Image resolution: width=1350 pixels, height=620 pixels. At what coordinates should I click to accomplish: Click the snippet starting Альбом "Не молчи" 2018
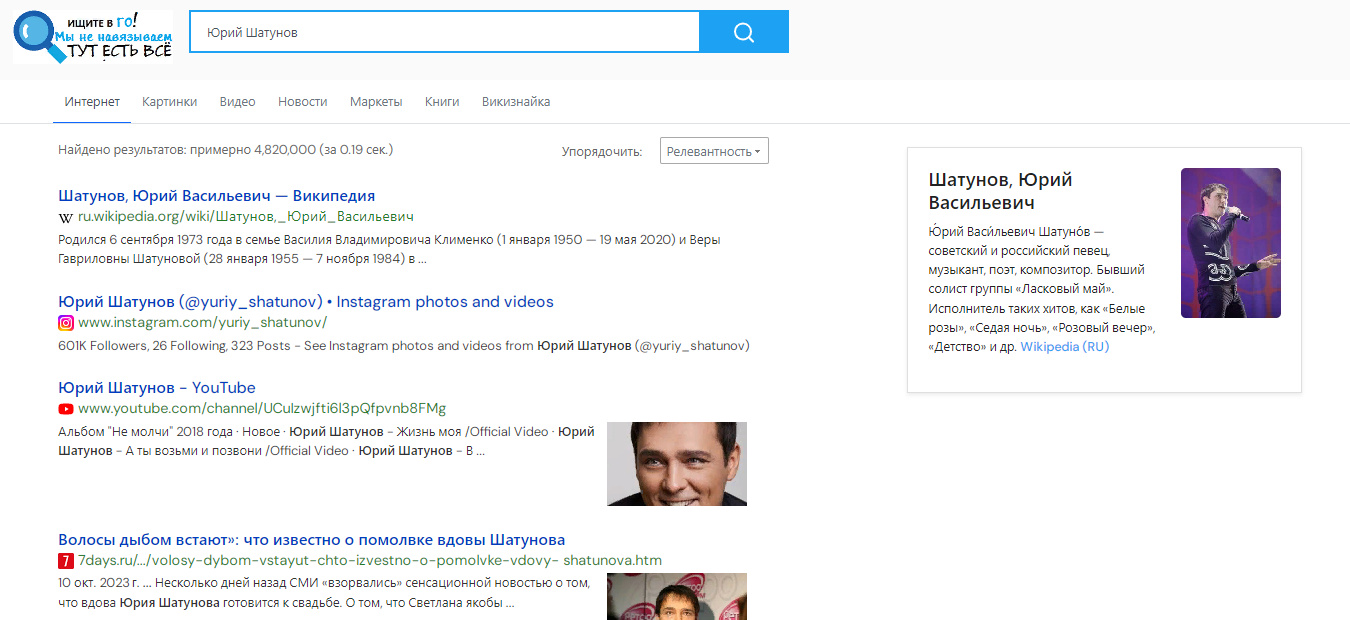coord(326,441)
